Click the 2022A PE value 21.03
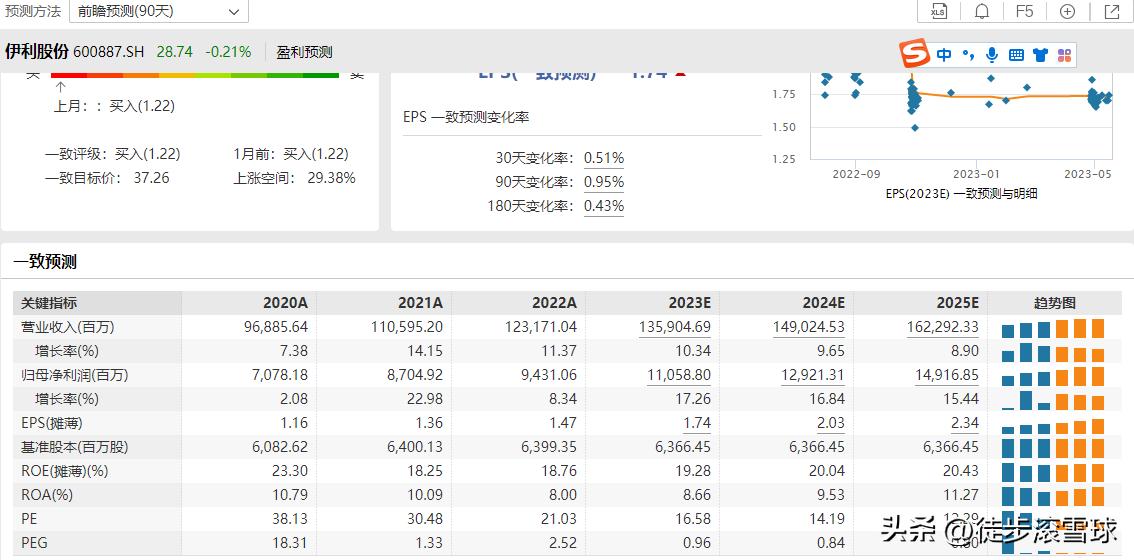 [560, 519]
